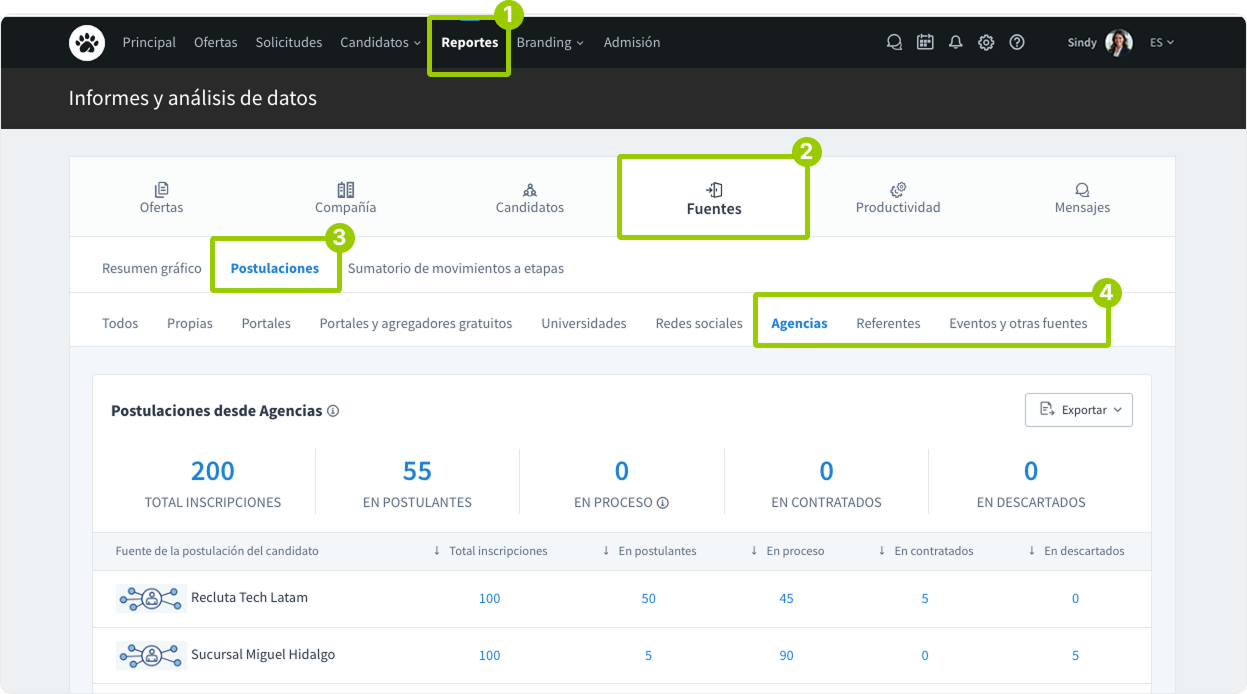Expand the Branding dropdown menu
Image resolution: width=1247 pixels, height=694 pixels.
[x=549, y=43]
